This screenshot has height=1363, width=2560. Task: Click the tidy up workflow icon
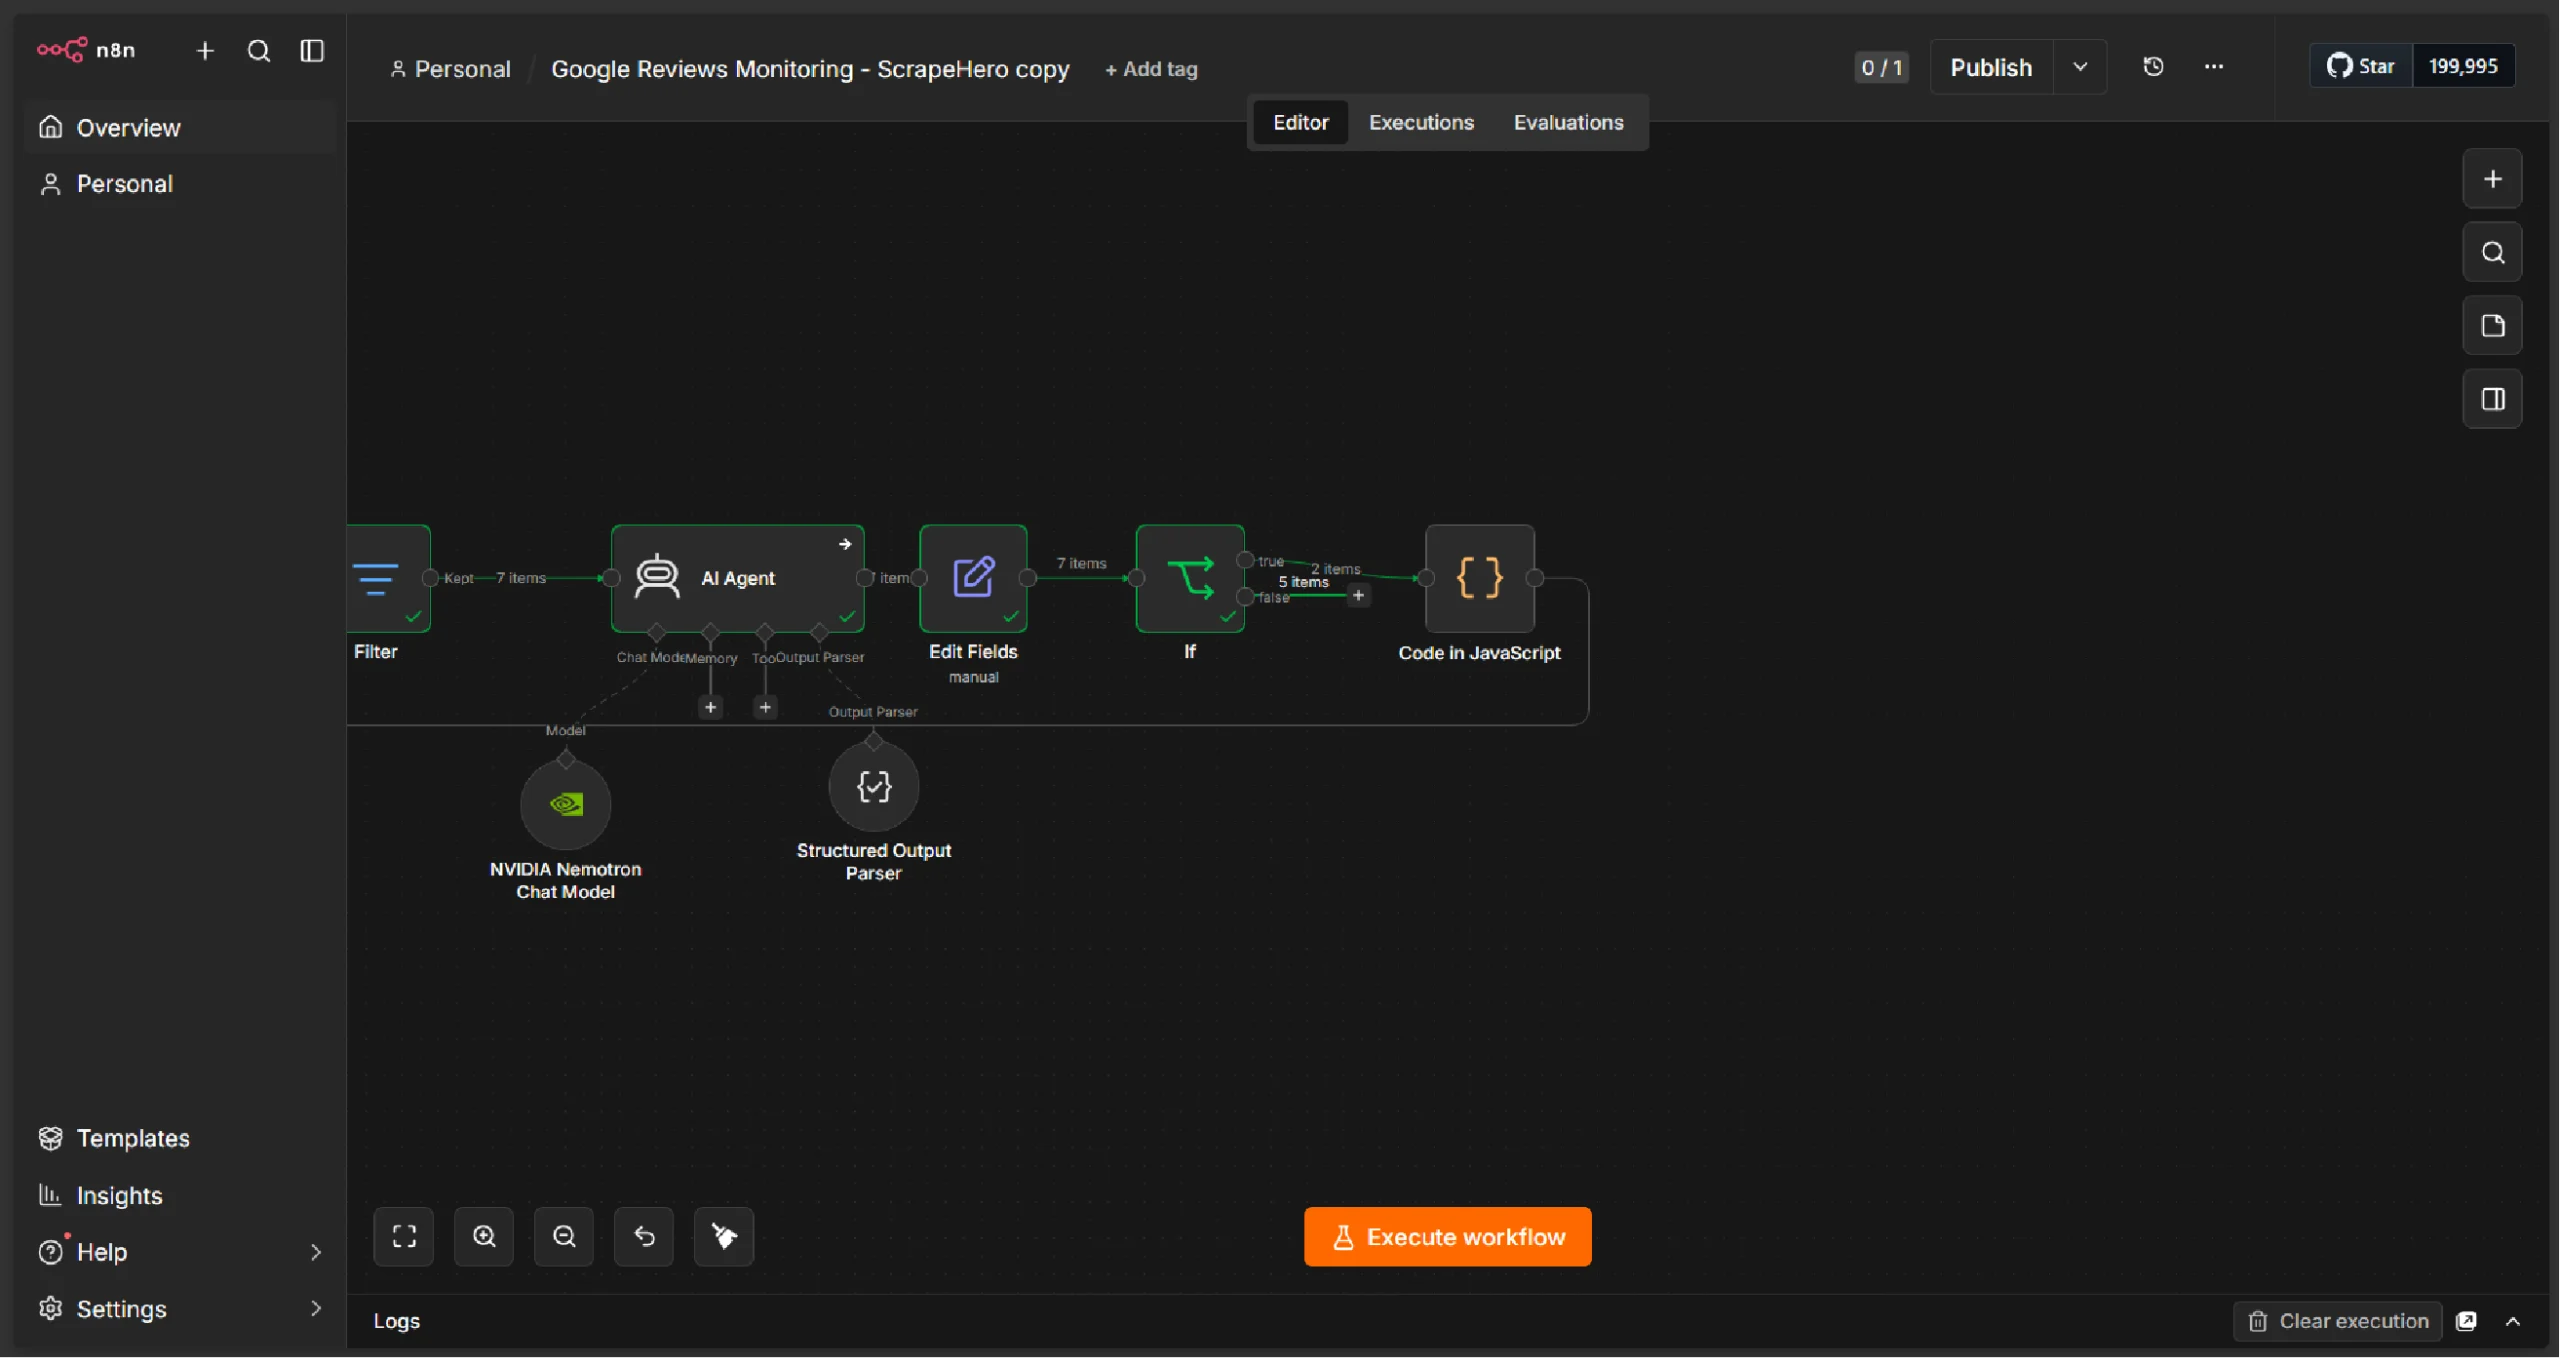[724, 1238]
